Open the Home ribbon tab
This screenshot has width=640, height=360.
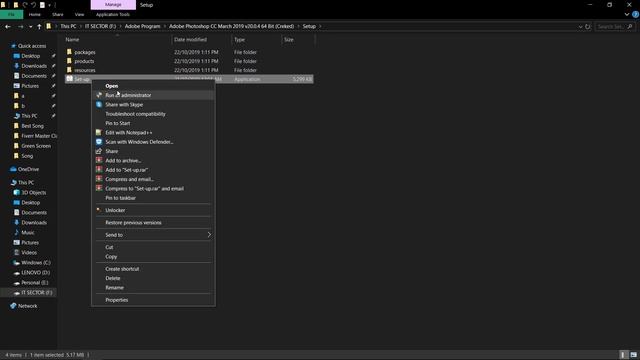coord(35,14)
